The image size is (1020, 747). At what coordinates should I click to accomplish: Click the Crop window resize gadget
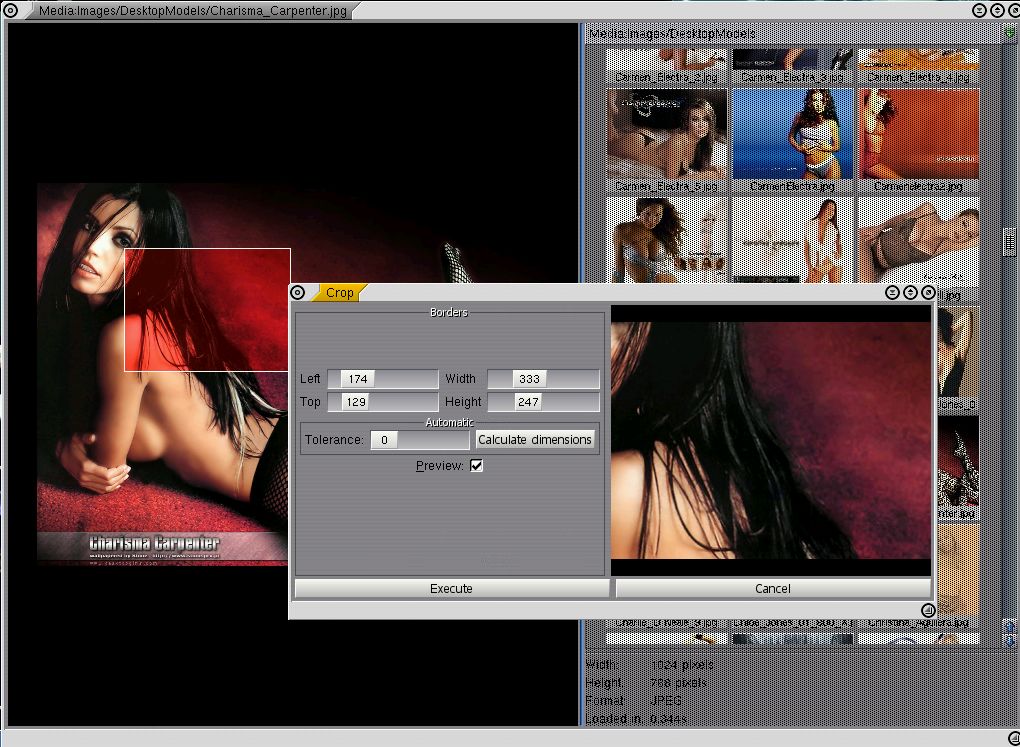coord(927,610)
